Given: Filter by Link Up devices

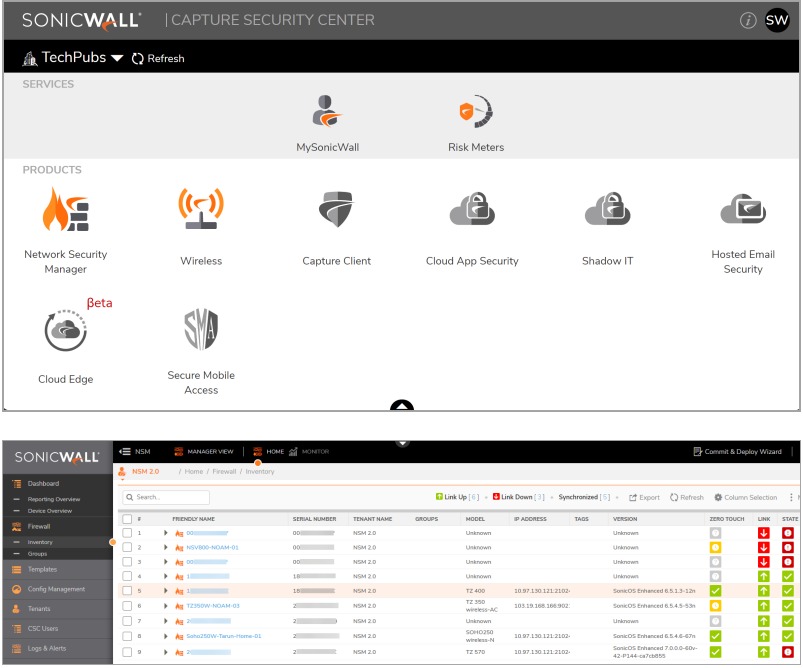Looking at the screenshot, I should pyautogui.click(x=457, y=497).
